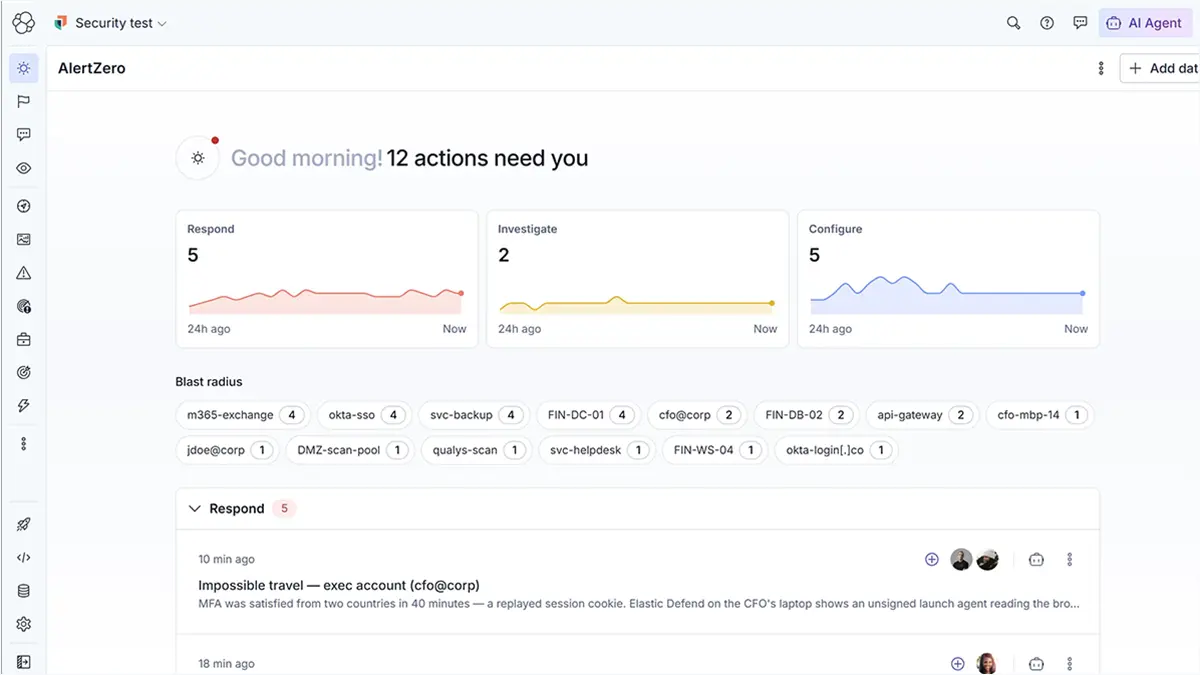1200x675 pixels.
Task: Select the okta-login[.]co chip
Action: pos(836,450)
